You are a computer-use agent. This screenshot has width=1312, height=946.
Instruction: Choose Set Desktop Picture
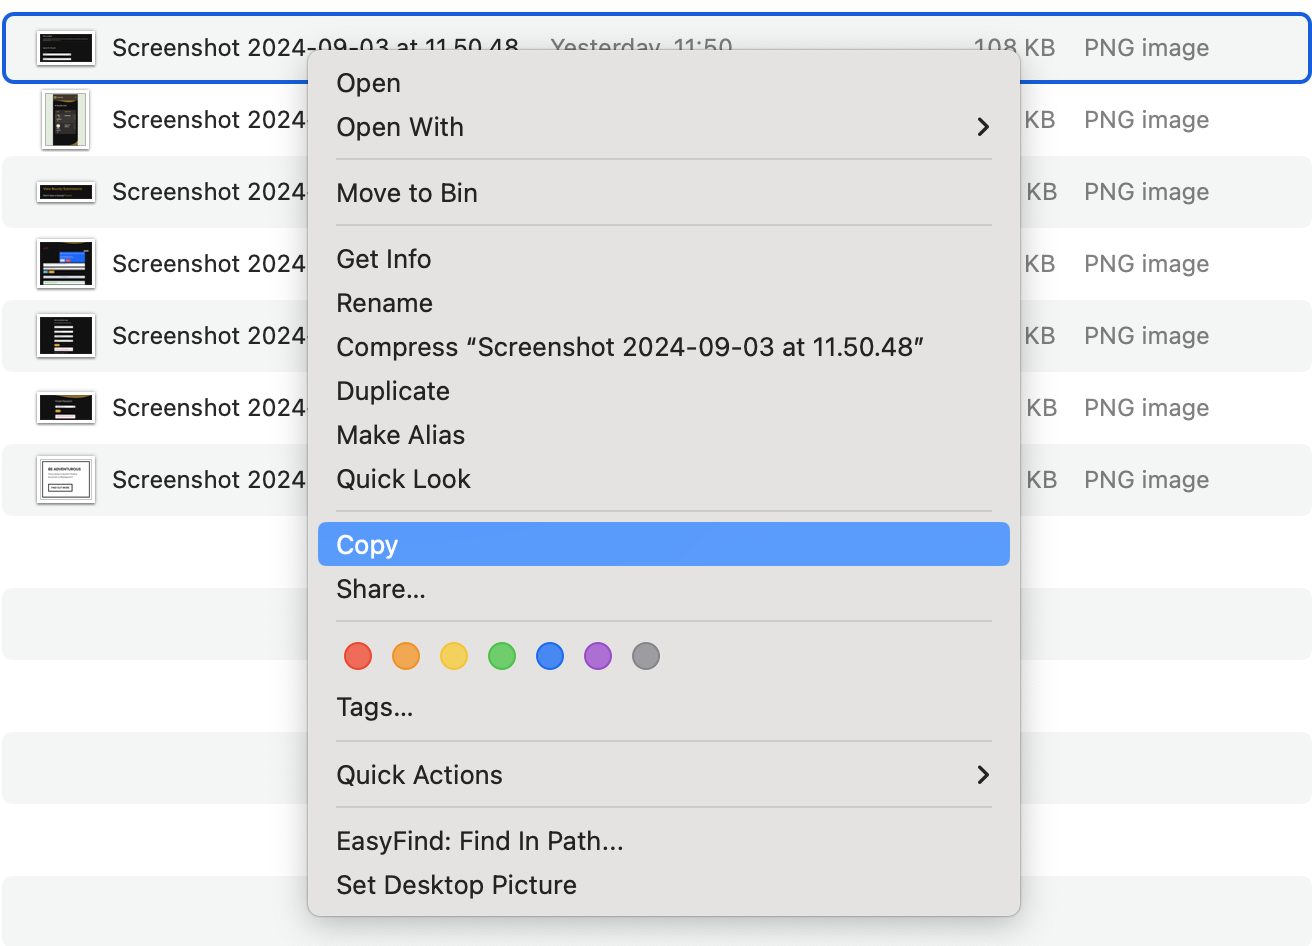(457, 885)
